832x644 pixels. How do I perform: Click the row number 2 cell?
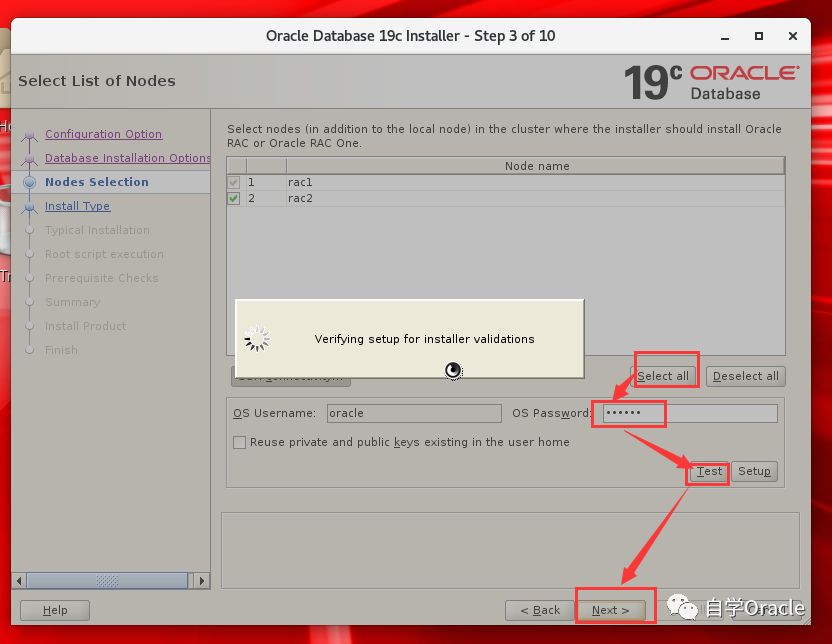(x=266, y=198)
